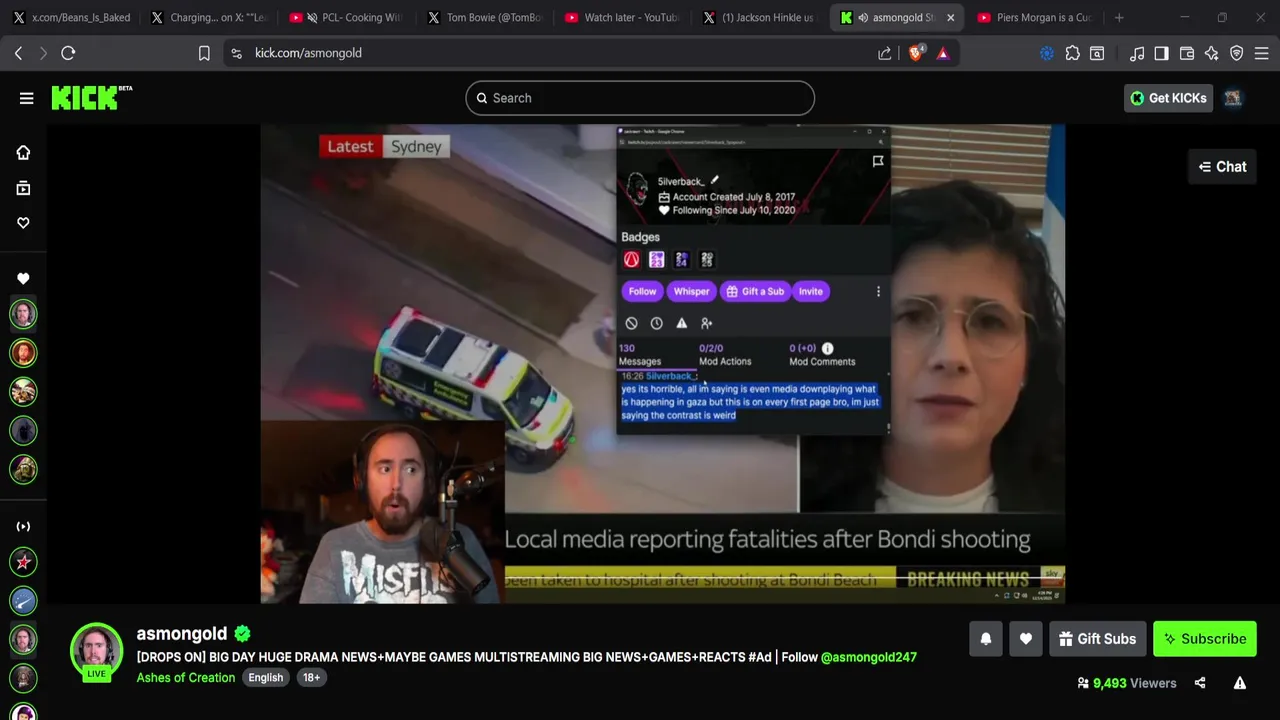Report the stream with the warning icon

point(1240,683)
